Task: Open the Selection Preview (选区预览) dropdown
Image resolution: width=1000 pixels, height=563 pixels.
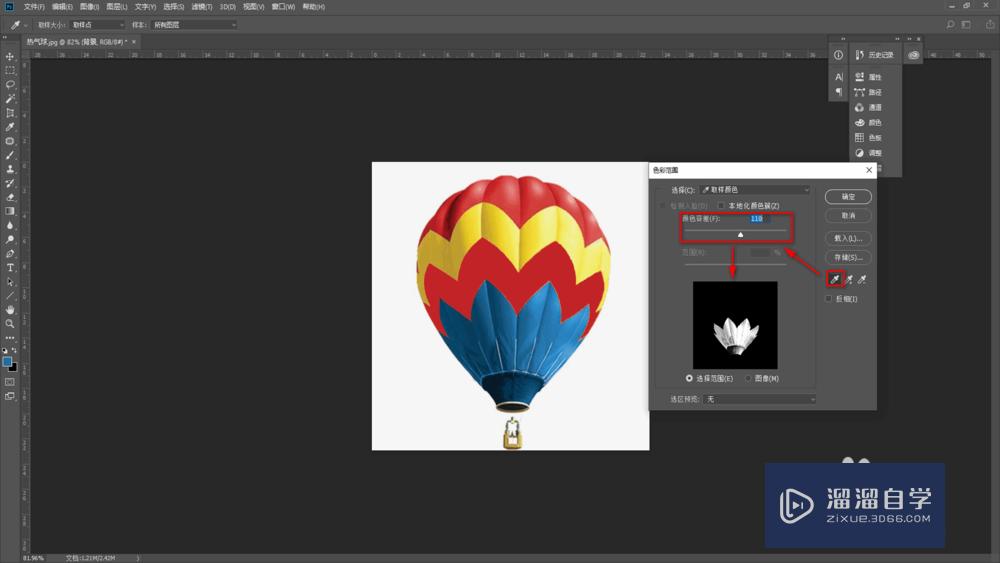Action: point(759,399)
